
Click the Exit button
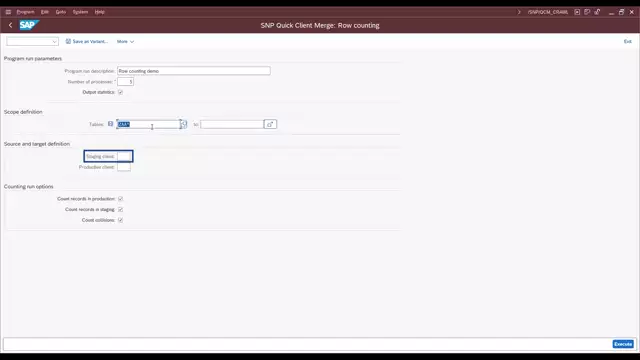pos(628,41)
